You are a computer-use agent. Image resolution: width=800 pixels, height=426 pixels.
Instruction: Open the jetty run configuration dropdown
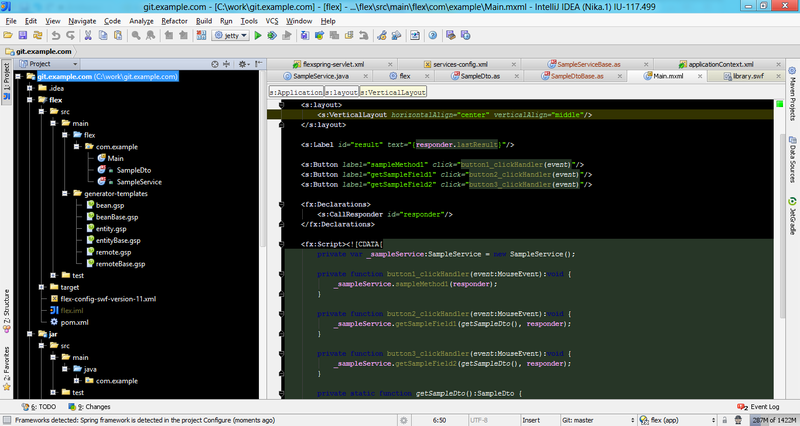point(231,35)
